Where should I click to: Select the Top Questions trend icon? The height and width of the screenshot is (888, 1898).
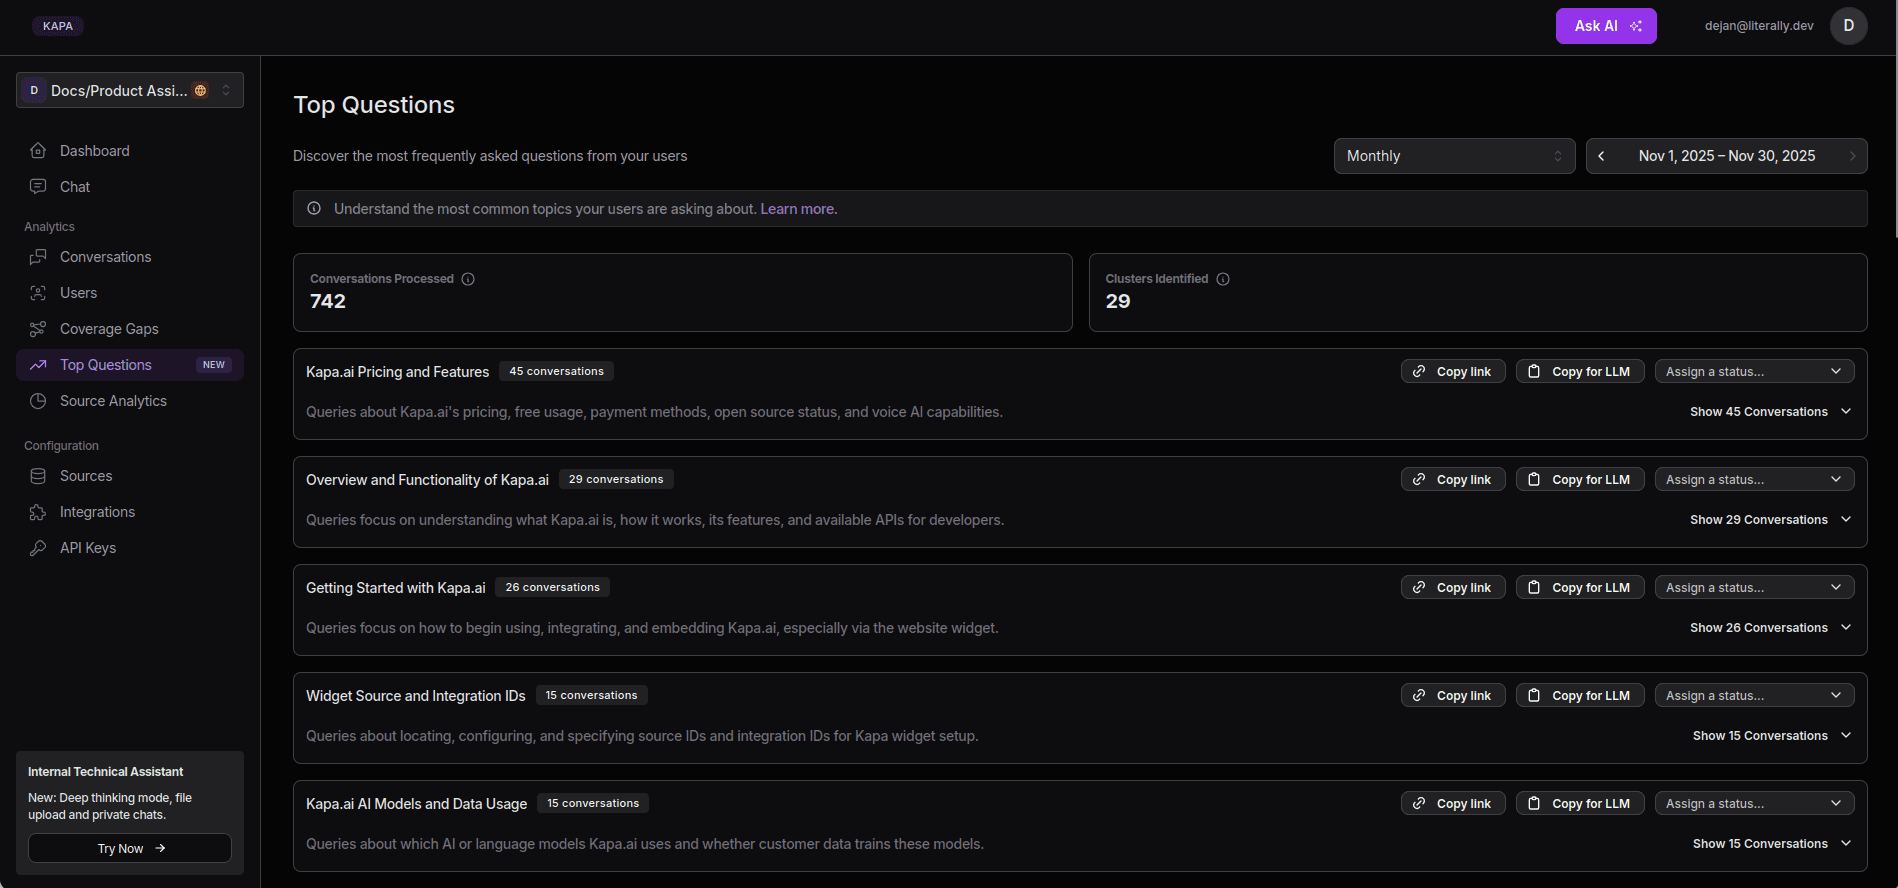pos(38,365)
